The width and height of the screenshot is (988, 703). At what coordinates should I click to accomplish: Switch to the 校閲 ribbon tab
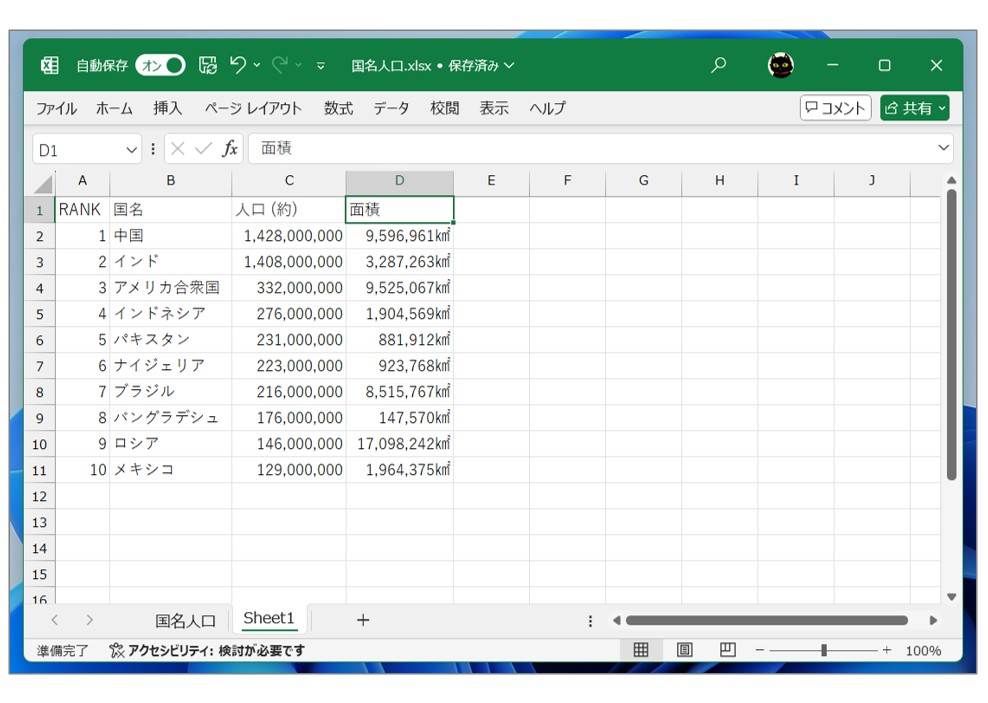point(444,108)
